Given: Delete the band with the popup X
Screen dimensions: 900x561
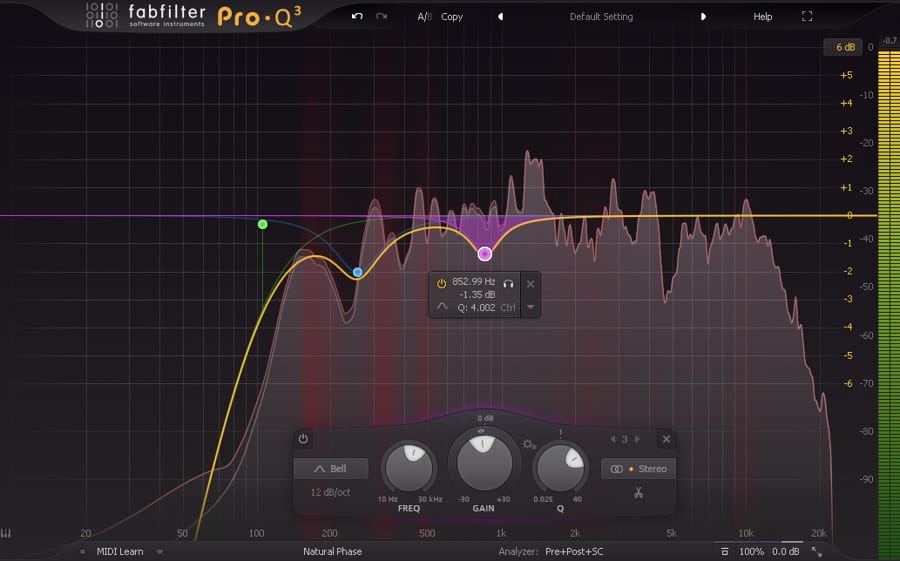Looking at the screenshot, I should click(x=530, y=284).
